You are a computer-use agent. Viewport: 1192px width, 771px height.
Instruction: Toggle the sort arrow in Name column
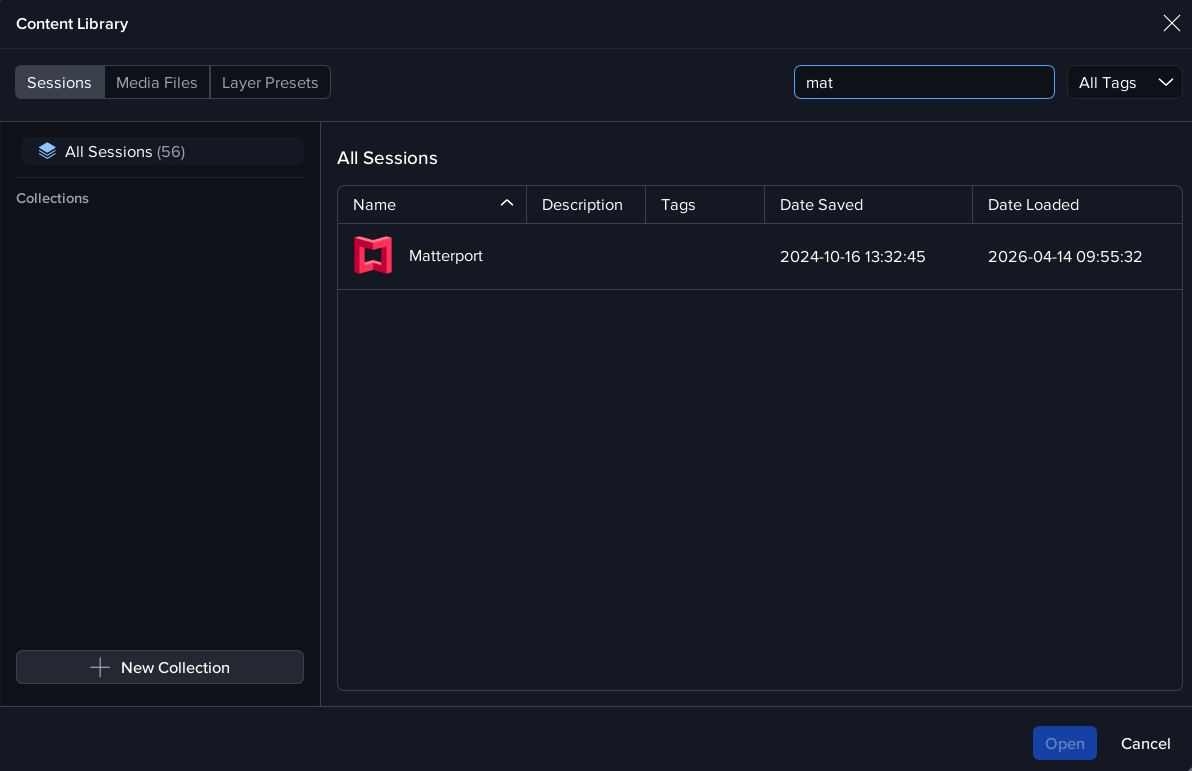pos(507,203)
